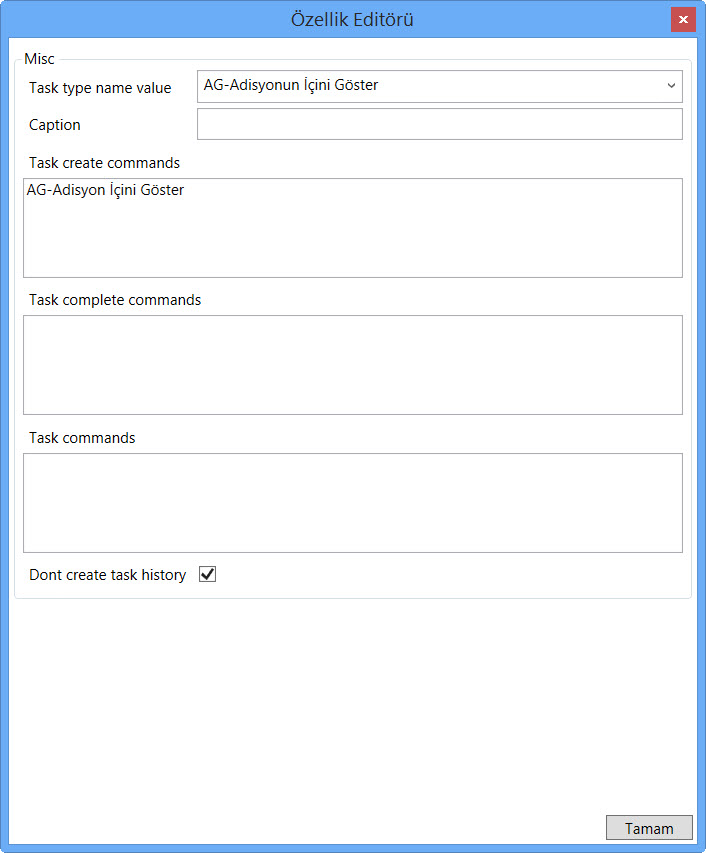The image size is (706, 853).
Task: Expand the Task type name value dropdown arrow
Action: (671, 86)
